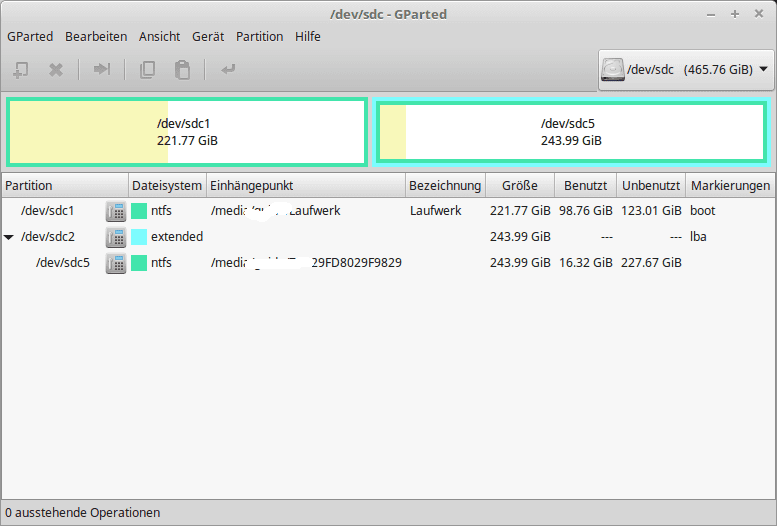Click the Delete partition X icon
This screenshot has height=526, width=777.
(x=56, y=70)
